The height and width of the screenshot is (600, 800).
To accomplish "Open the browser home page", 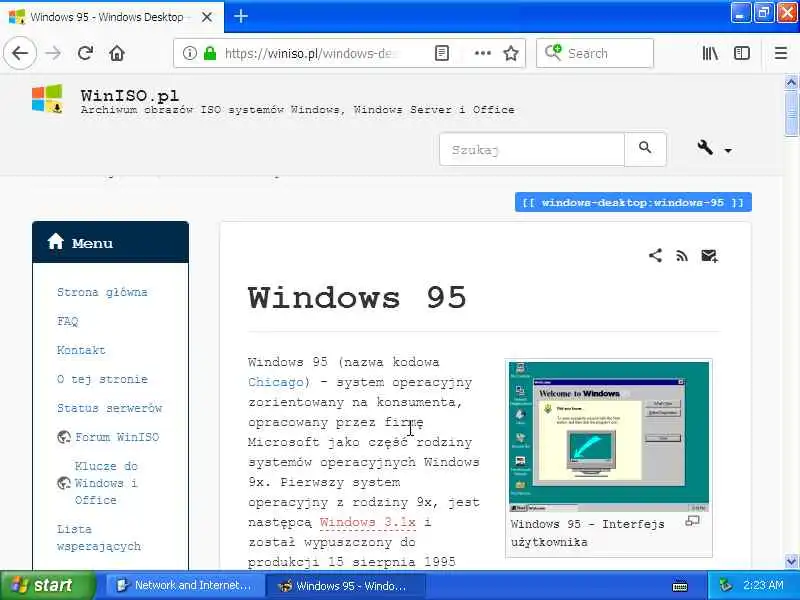I will pos(117,53).
